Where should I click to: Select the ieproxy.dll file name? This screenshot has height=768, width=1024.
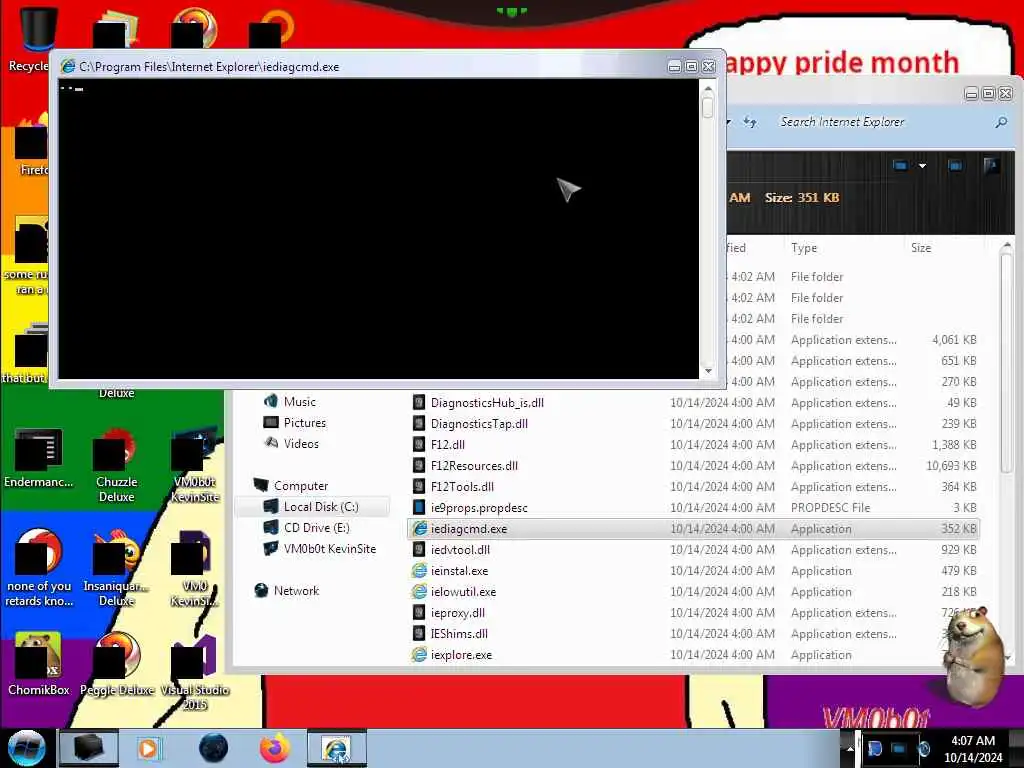pos(458,613)
